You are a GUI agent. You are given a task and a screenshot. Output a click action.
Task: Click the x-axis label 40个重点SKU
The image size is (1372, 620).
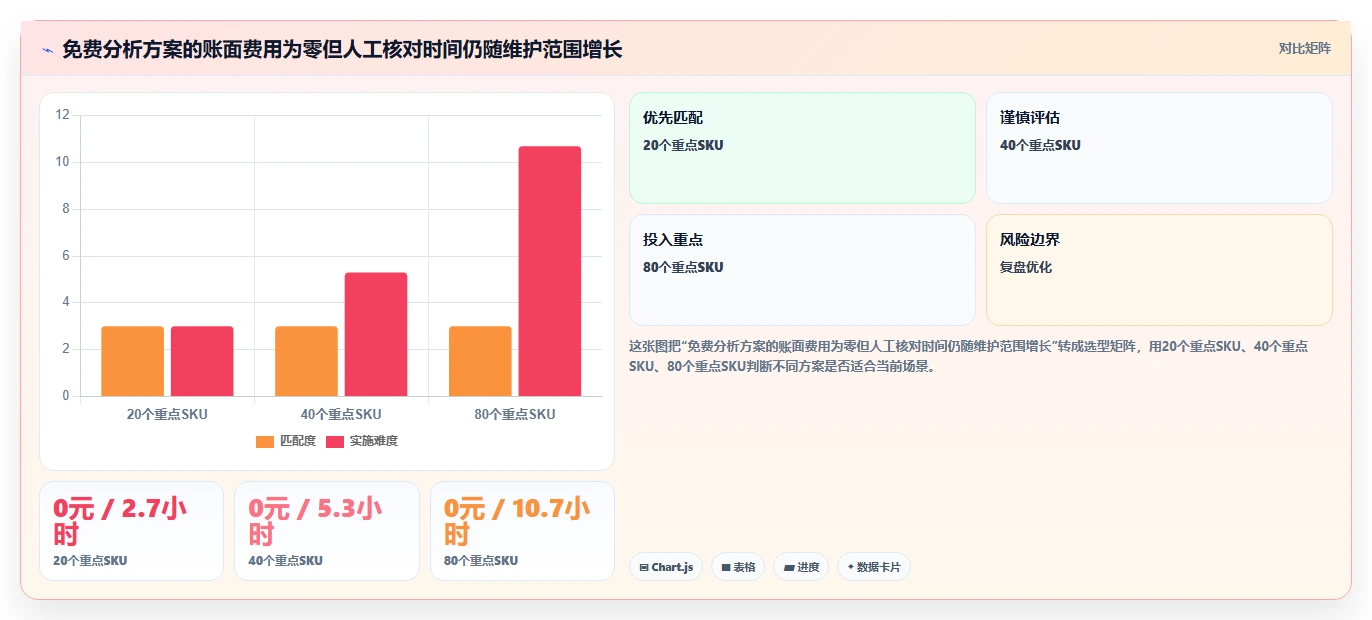tap(341, 414)
